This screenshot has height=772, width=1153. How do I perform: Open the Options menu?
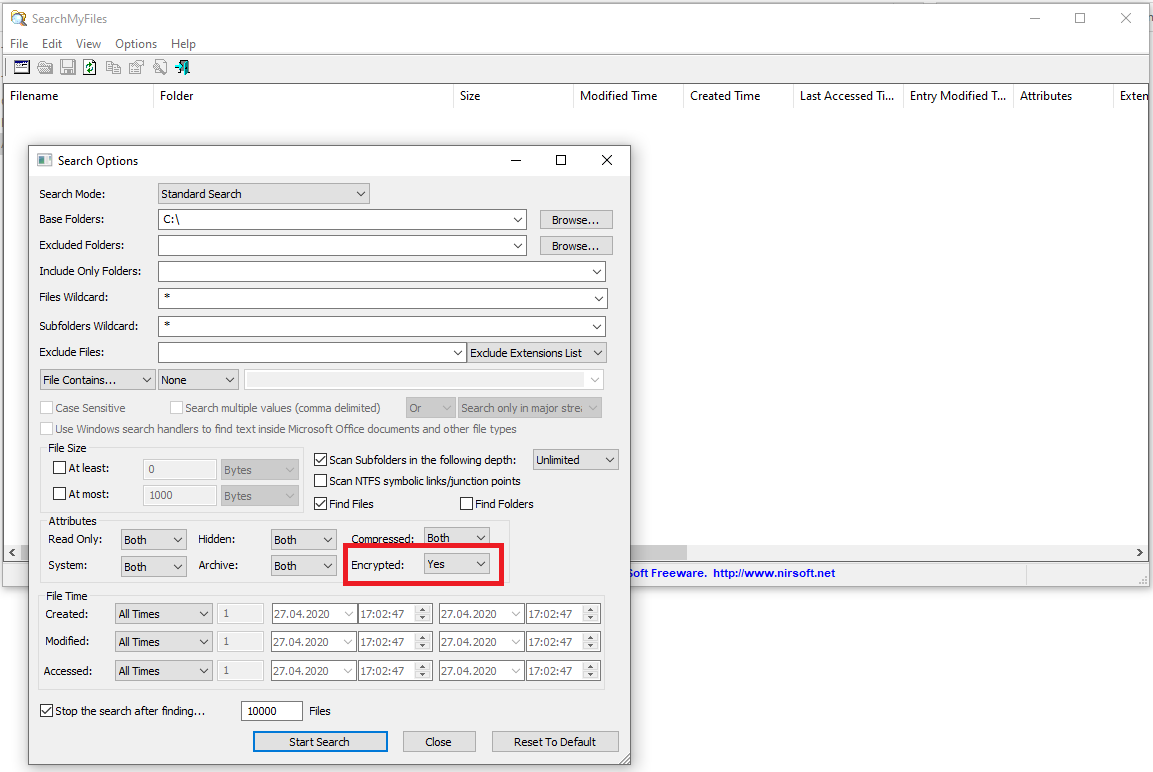[x=136, y=44]
